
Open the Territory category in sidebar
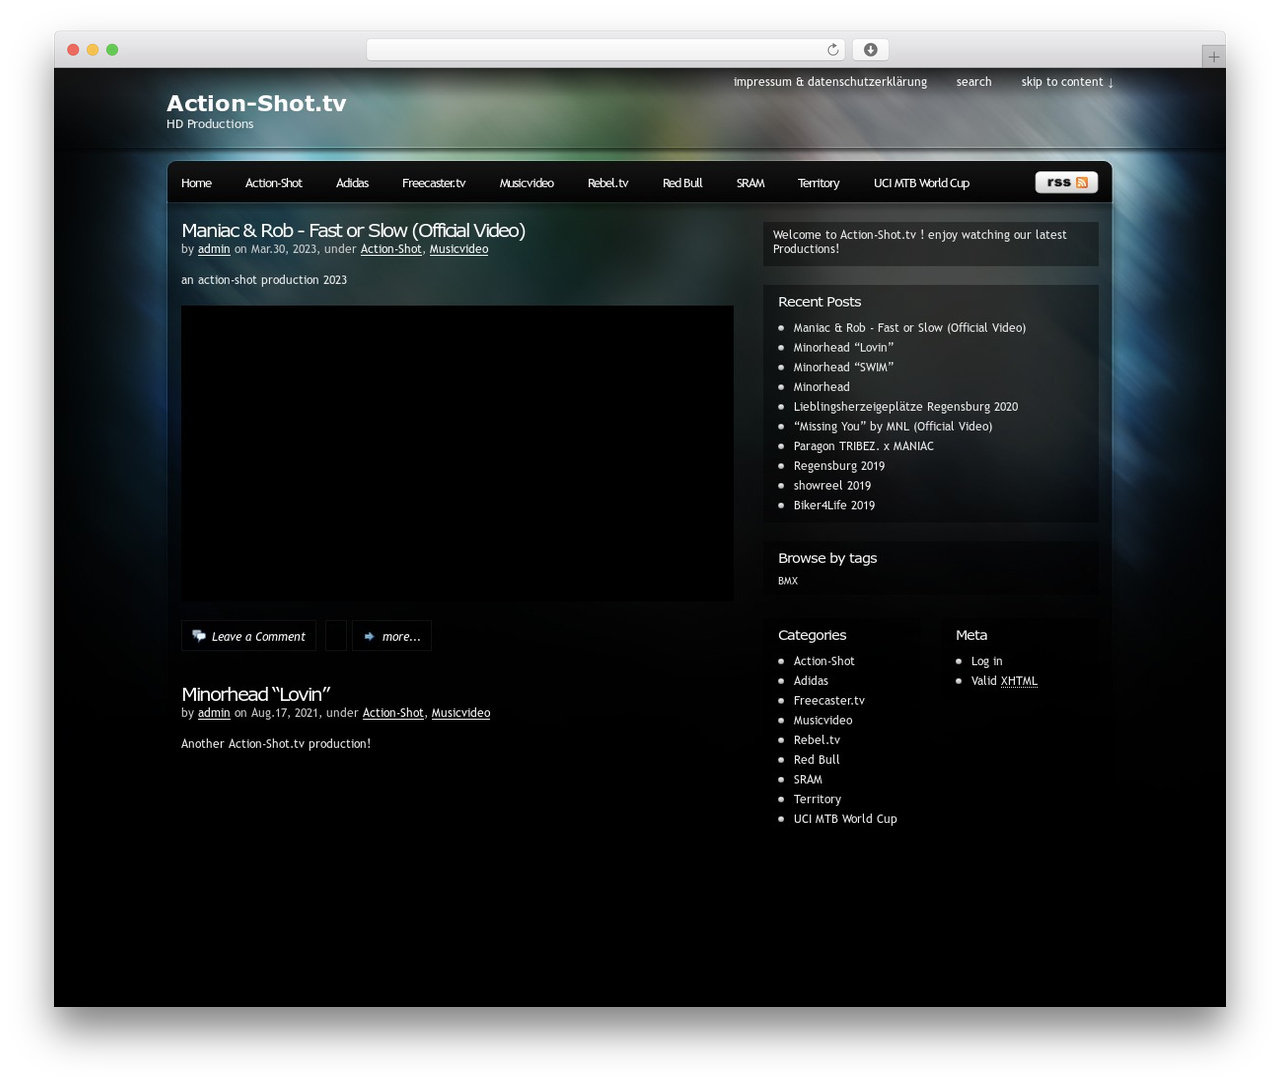[x=817, y=799]
